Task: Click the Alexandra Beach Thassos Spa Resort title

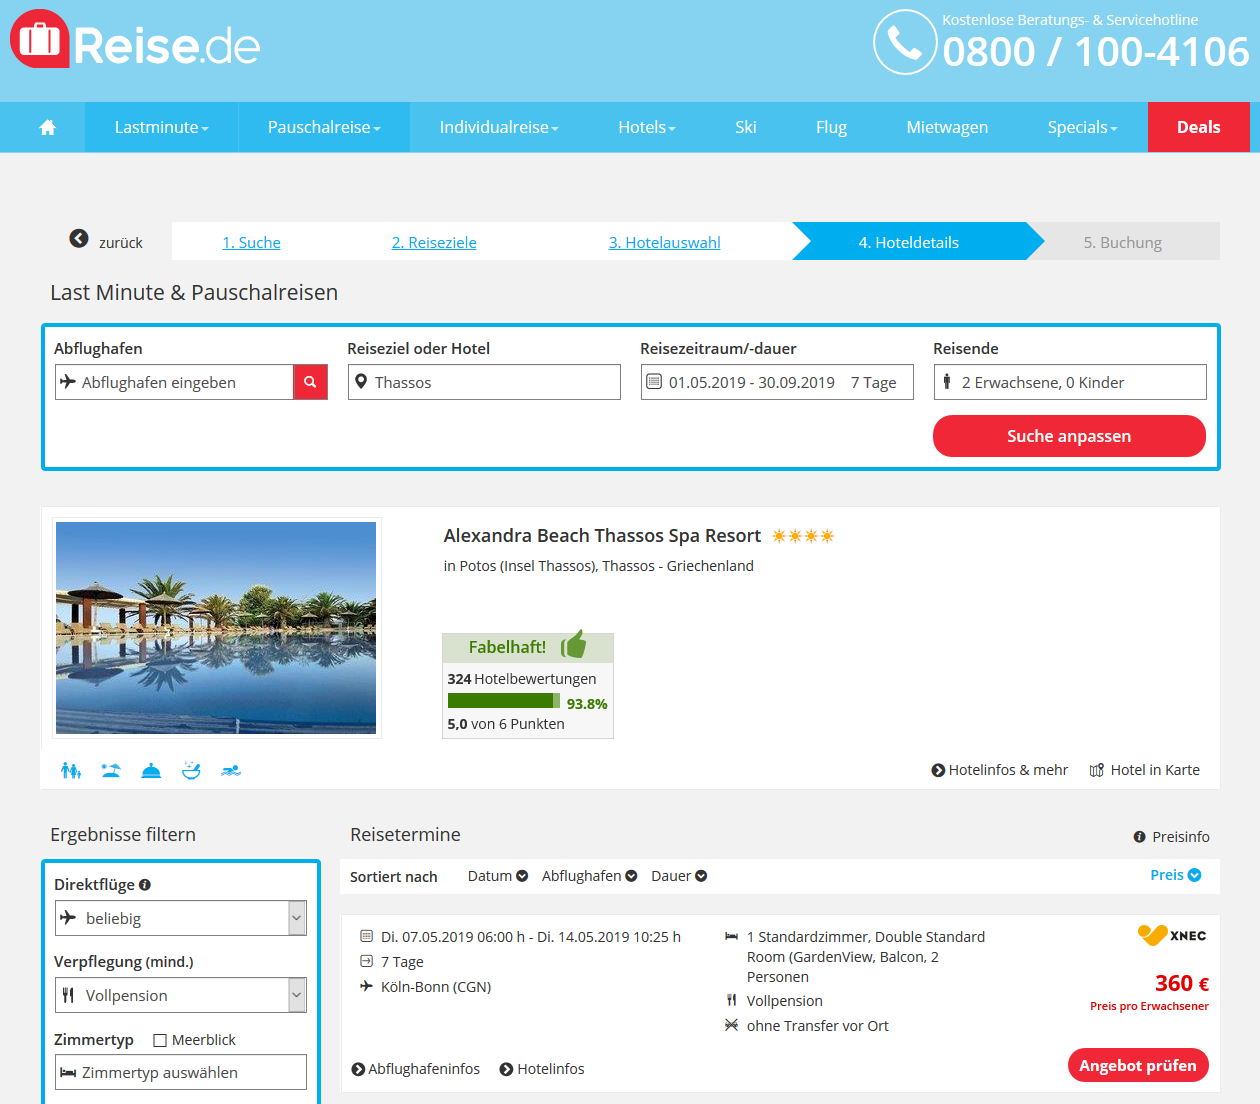Action: 602,536
